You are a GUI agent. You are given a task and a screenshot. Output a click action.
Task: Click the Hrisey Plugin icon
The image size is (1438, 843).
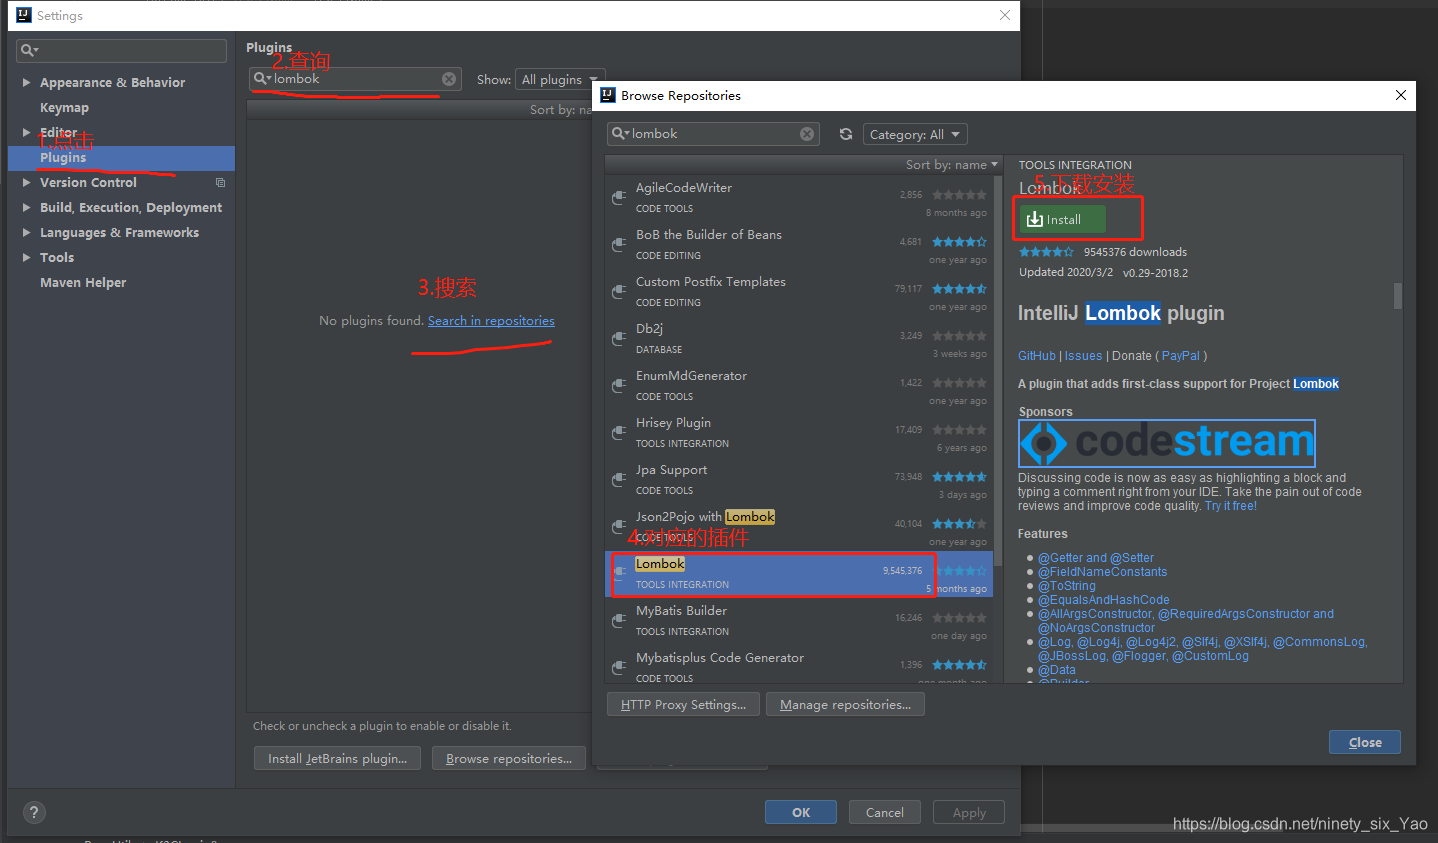click(620, 432)
